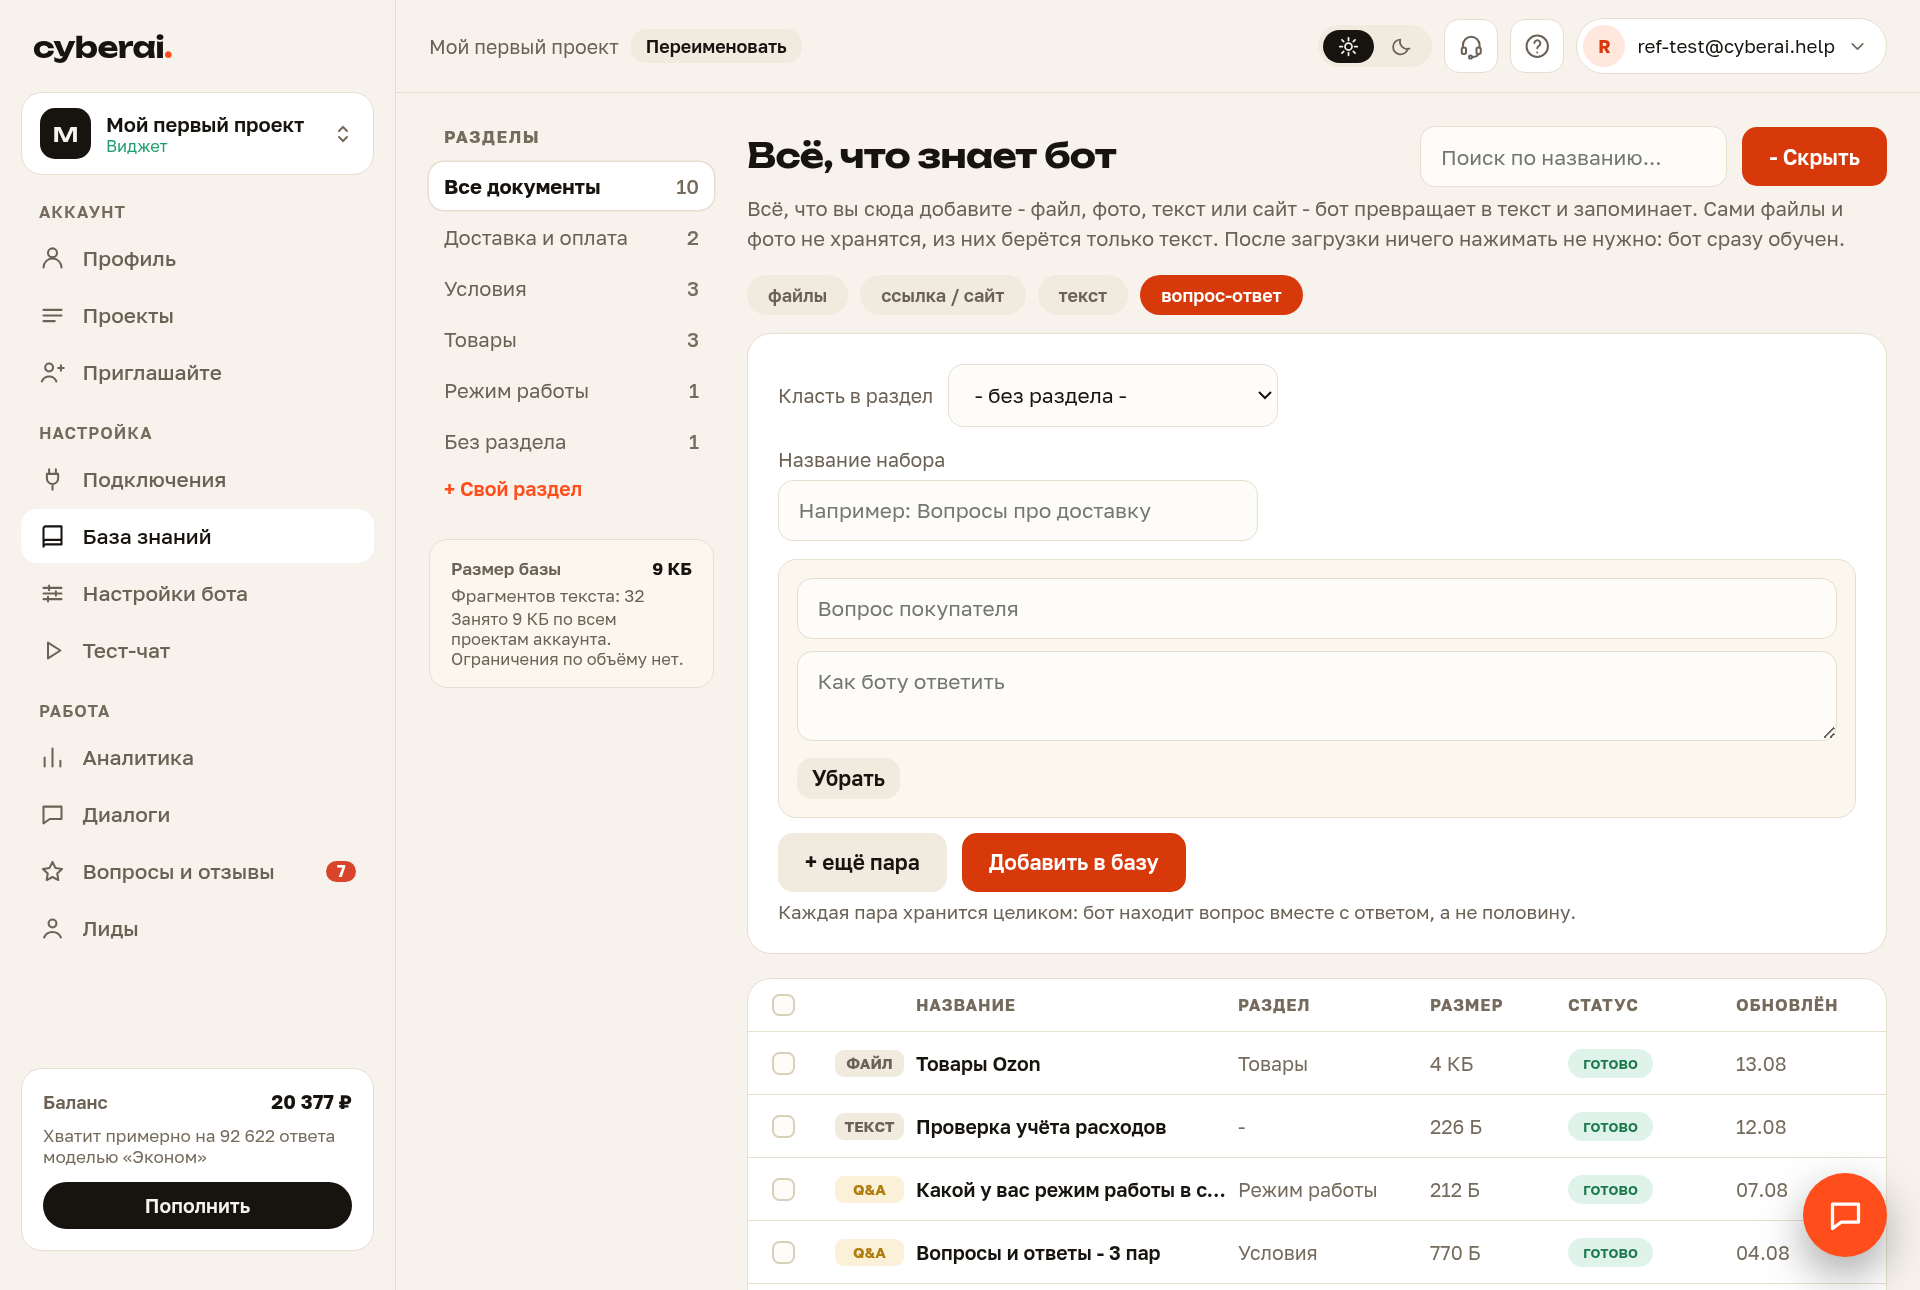Select the вопрос-ответ tab
1920x1290 pixels.
pyautogui.click(x=1221, y=296)
